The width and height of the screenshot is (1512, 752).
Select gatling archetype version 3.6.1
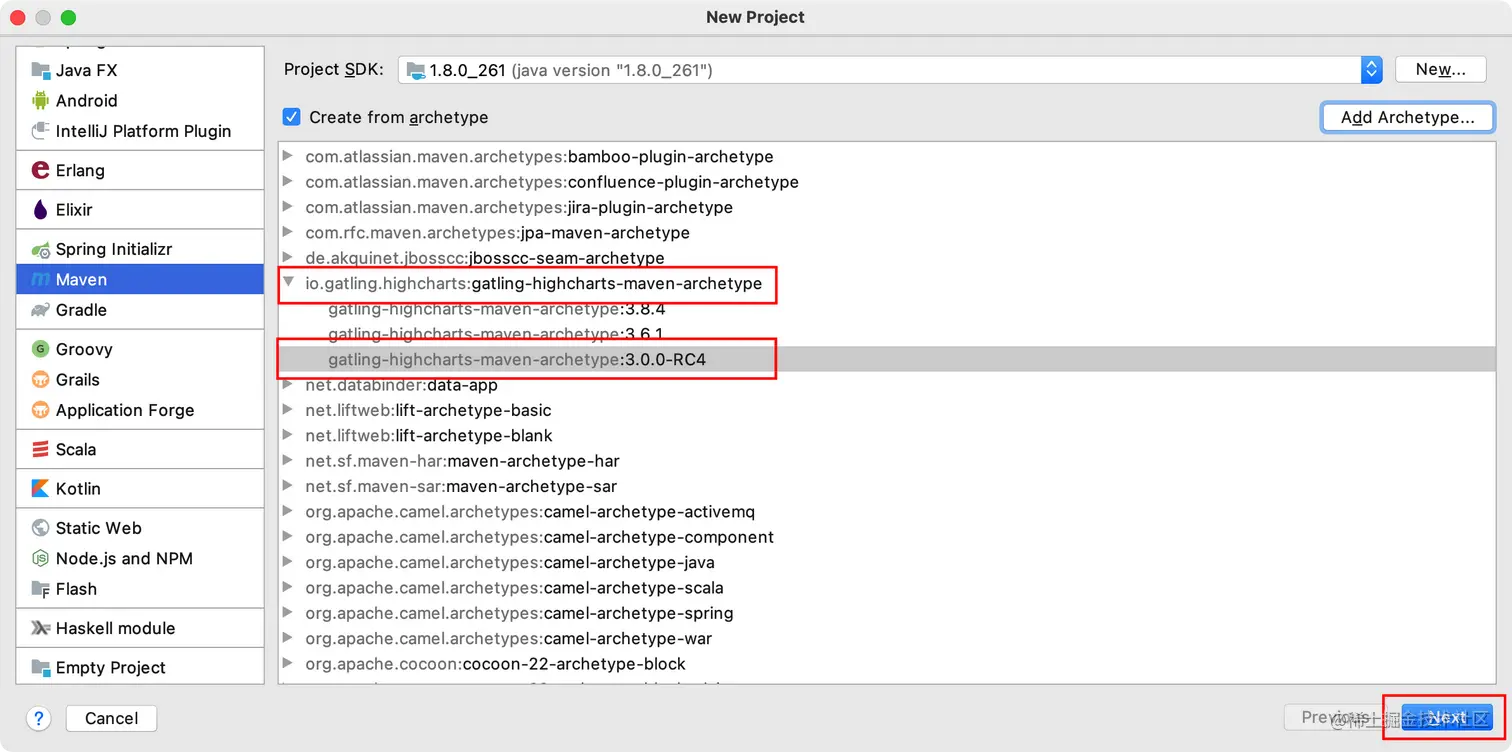coord(887,334)
